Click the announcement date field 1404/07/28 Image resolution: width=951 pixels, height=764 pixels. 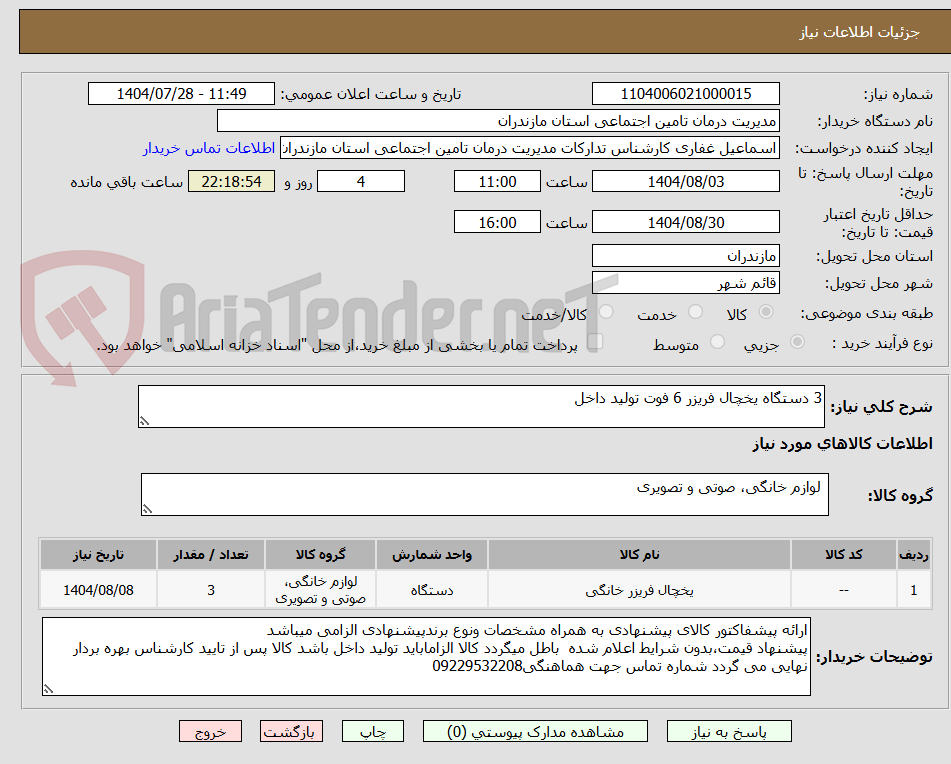point(180,93)
